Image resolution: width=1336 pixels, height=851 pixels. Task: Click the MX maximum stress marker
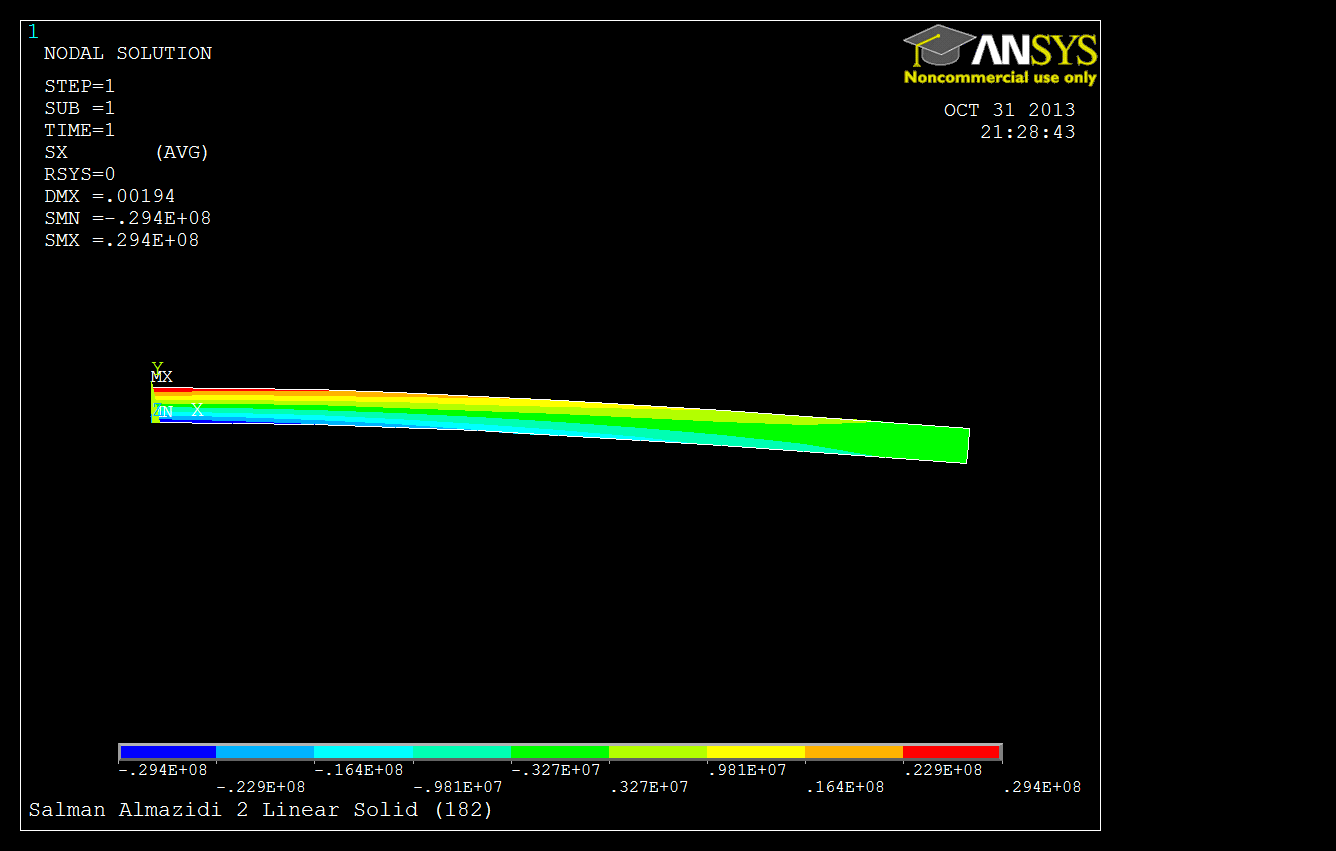[x=161, y=377]
